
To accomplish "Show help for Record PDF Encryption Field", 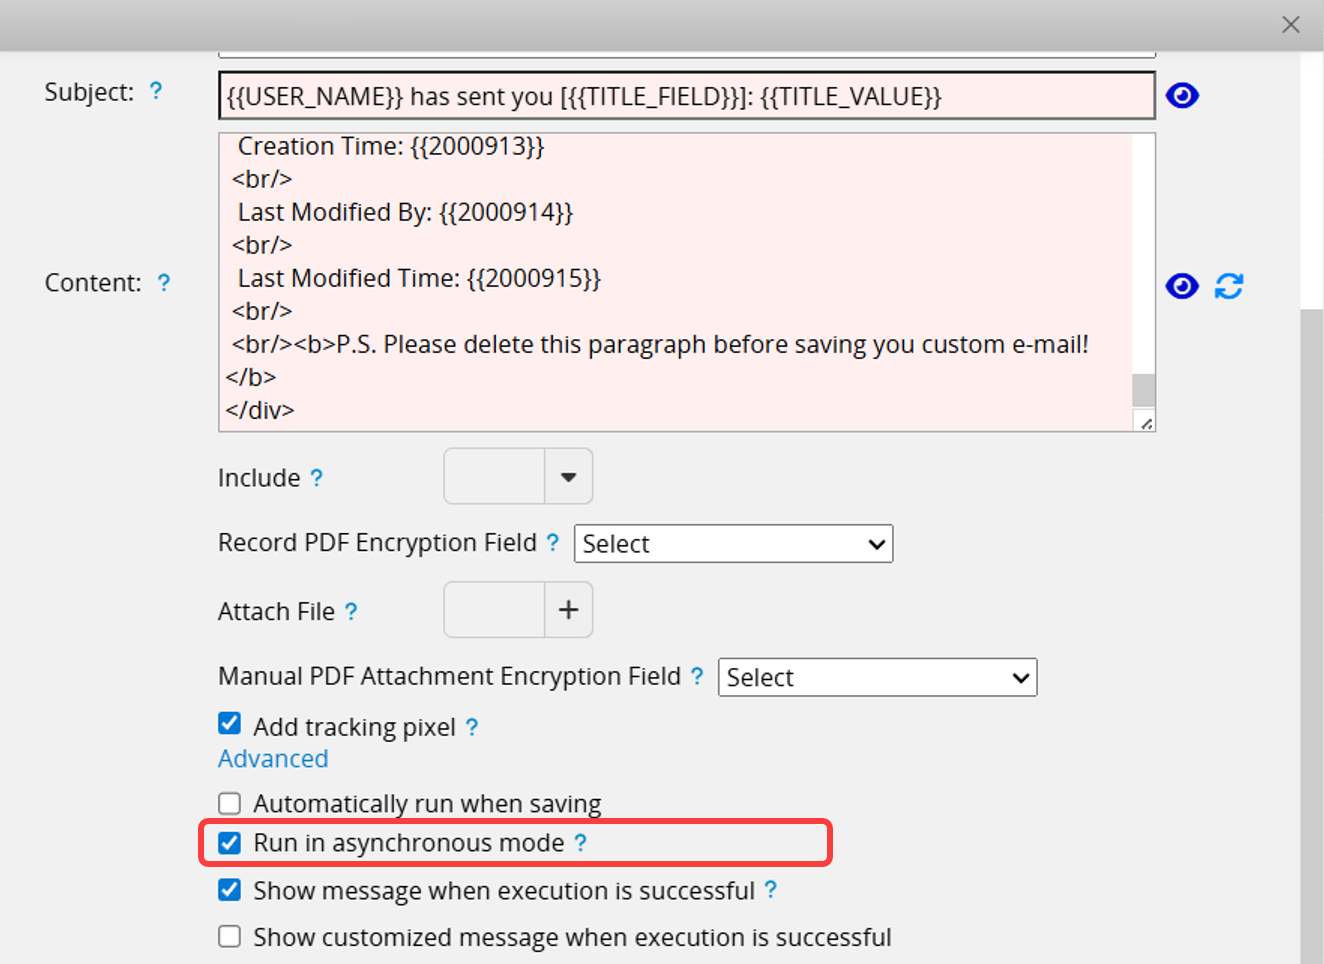I will point(553,542).
